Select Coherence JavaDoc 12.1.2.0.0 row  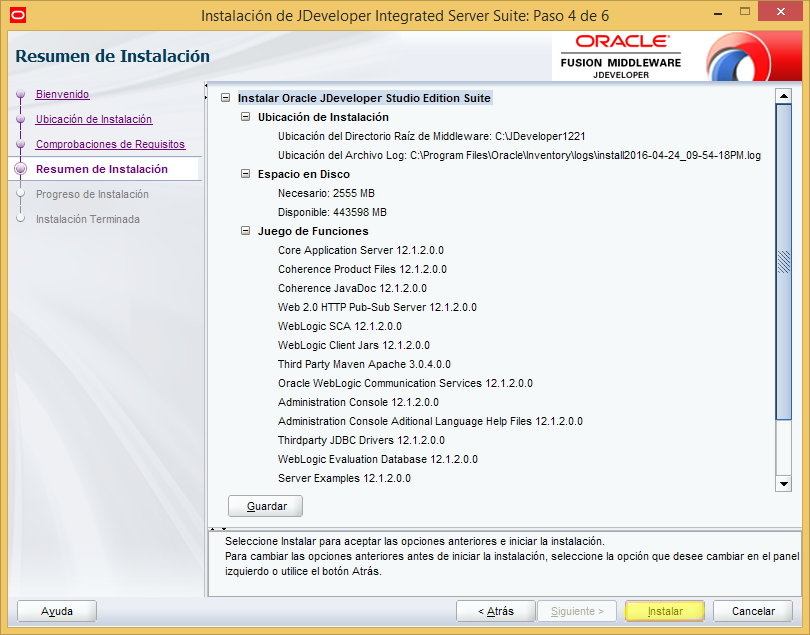tap(352, 288)
